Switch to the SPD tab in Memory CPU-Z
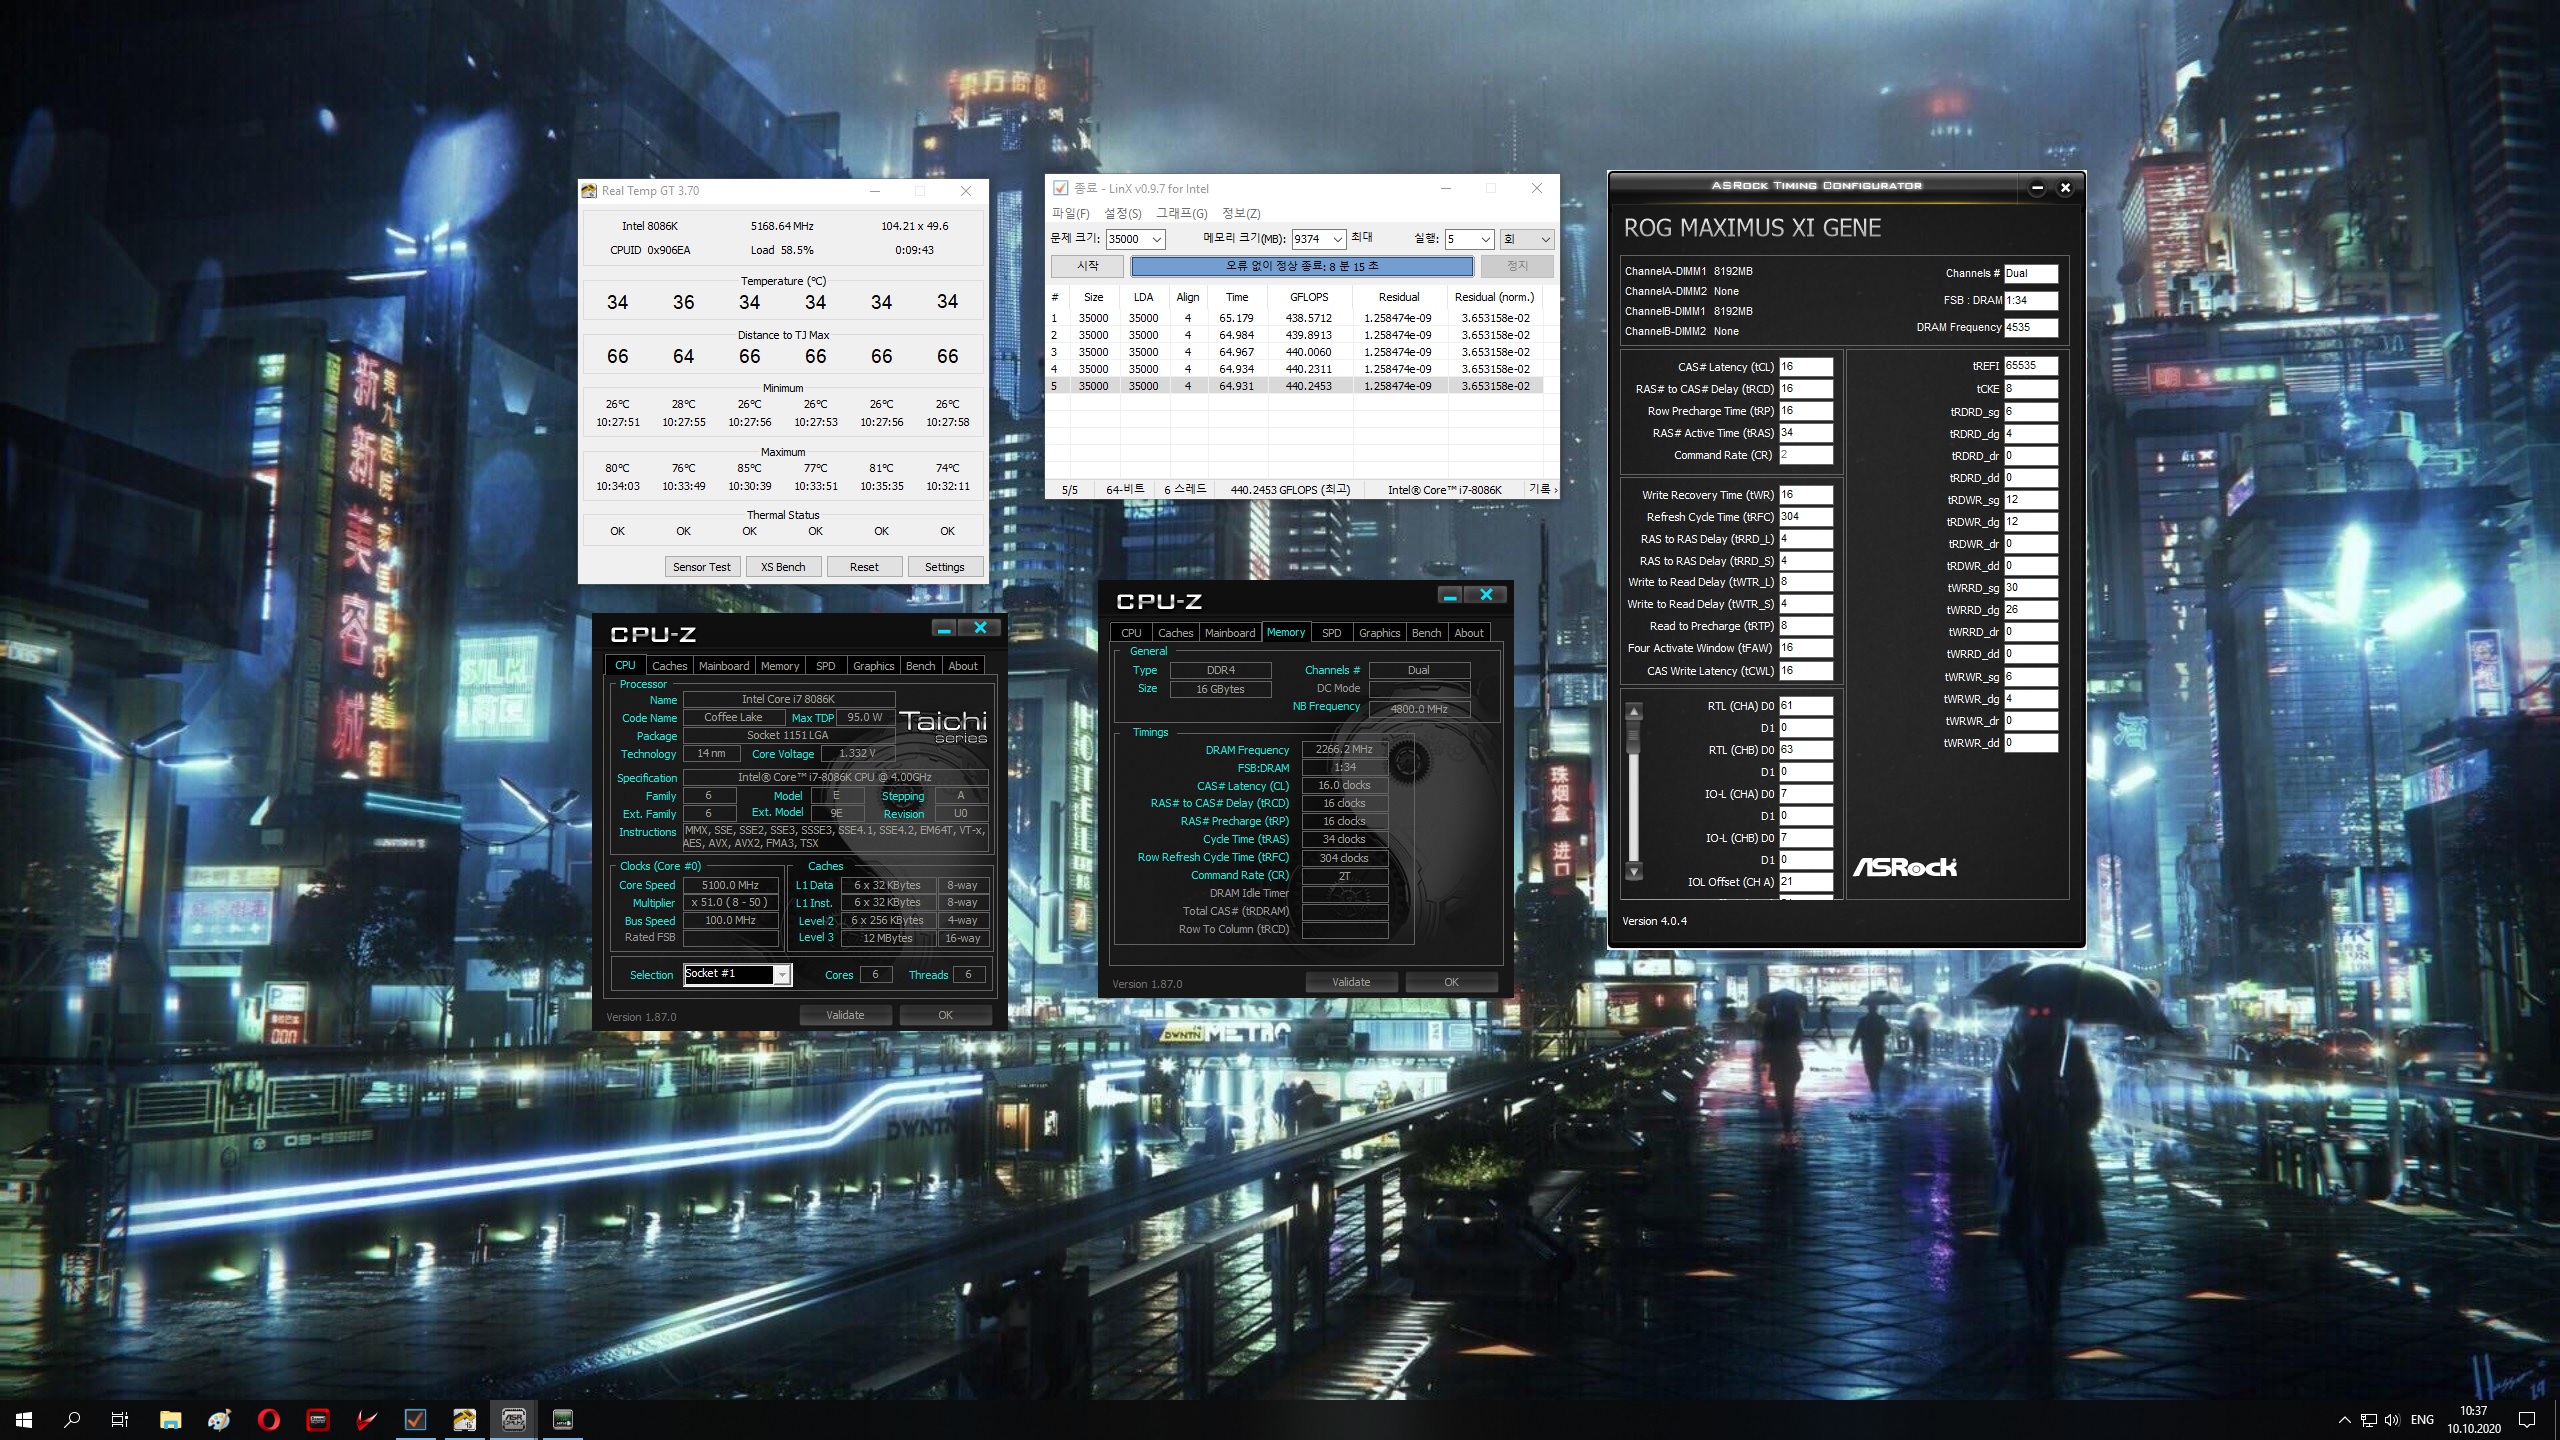 tap(1331, 633)
